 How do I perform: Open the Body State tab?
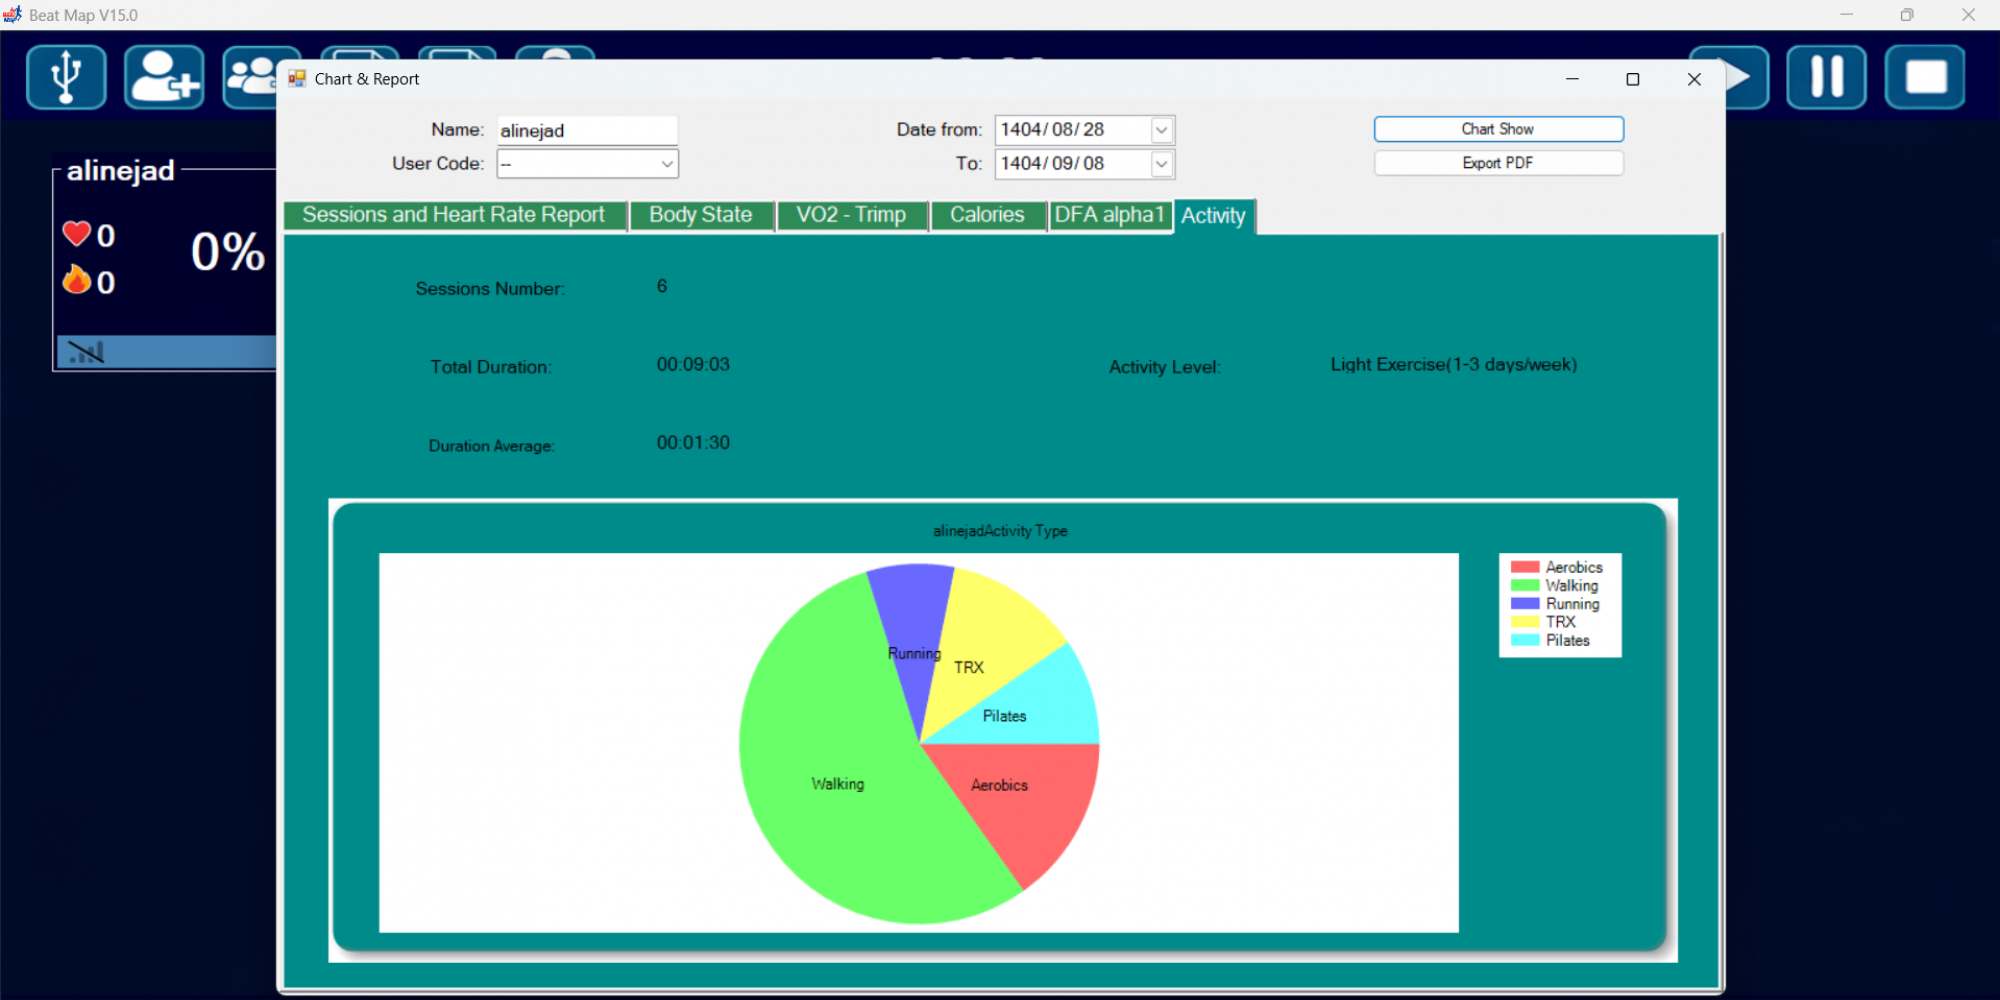(x=700, y=215)
